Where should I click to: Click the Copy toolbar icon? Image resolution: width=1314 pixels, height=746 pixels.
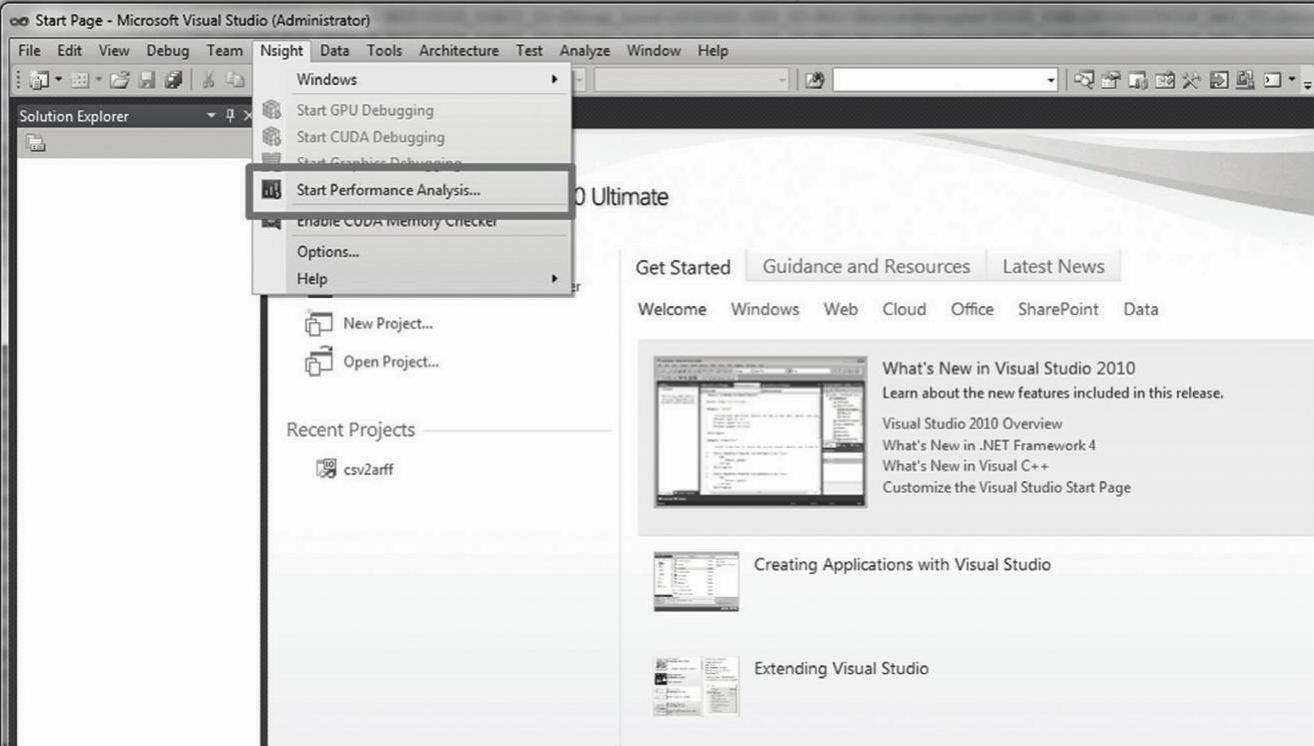(x=235, y=80)
